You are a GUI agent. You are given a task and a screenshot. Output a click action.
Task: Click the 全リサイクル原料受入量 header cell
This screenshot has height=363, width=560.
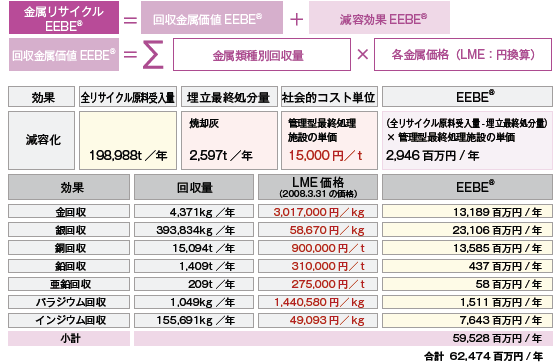coord(128,97)
